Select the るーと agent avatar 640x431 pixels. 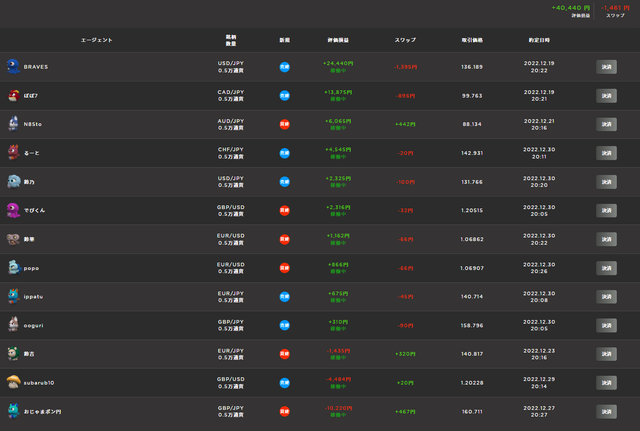point(13,153)
